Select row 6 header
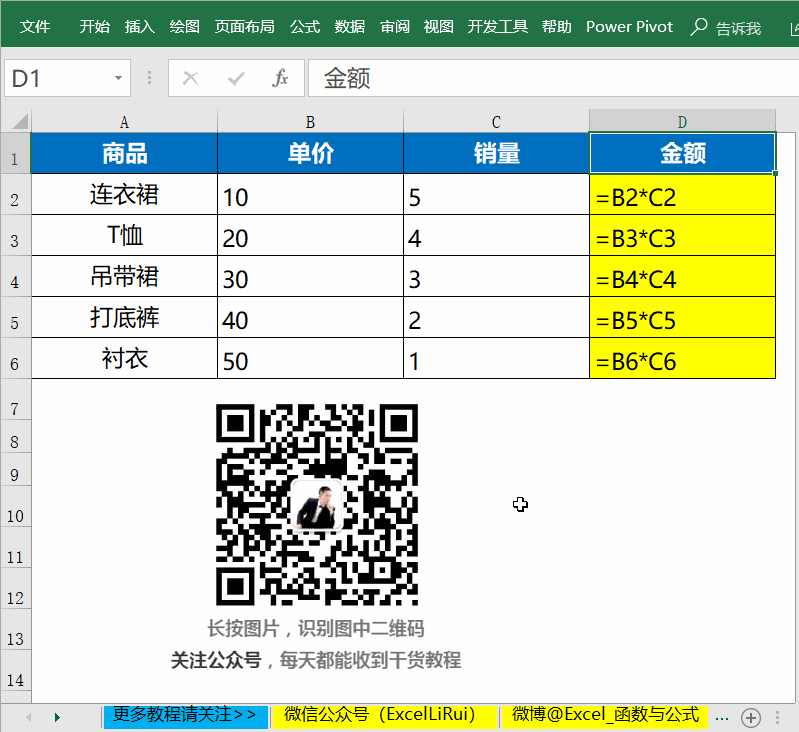The width and height of the screenshot is (799, 732). (15, 359)
